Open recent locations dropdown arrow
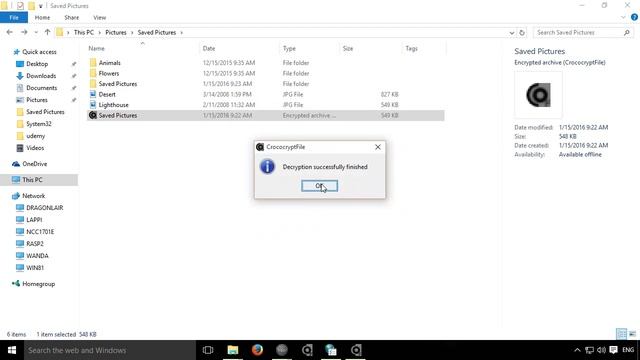 (x=36, y=32)
